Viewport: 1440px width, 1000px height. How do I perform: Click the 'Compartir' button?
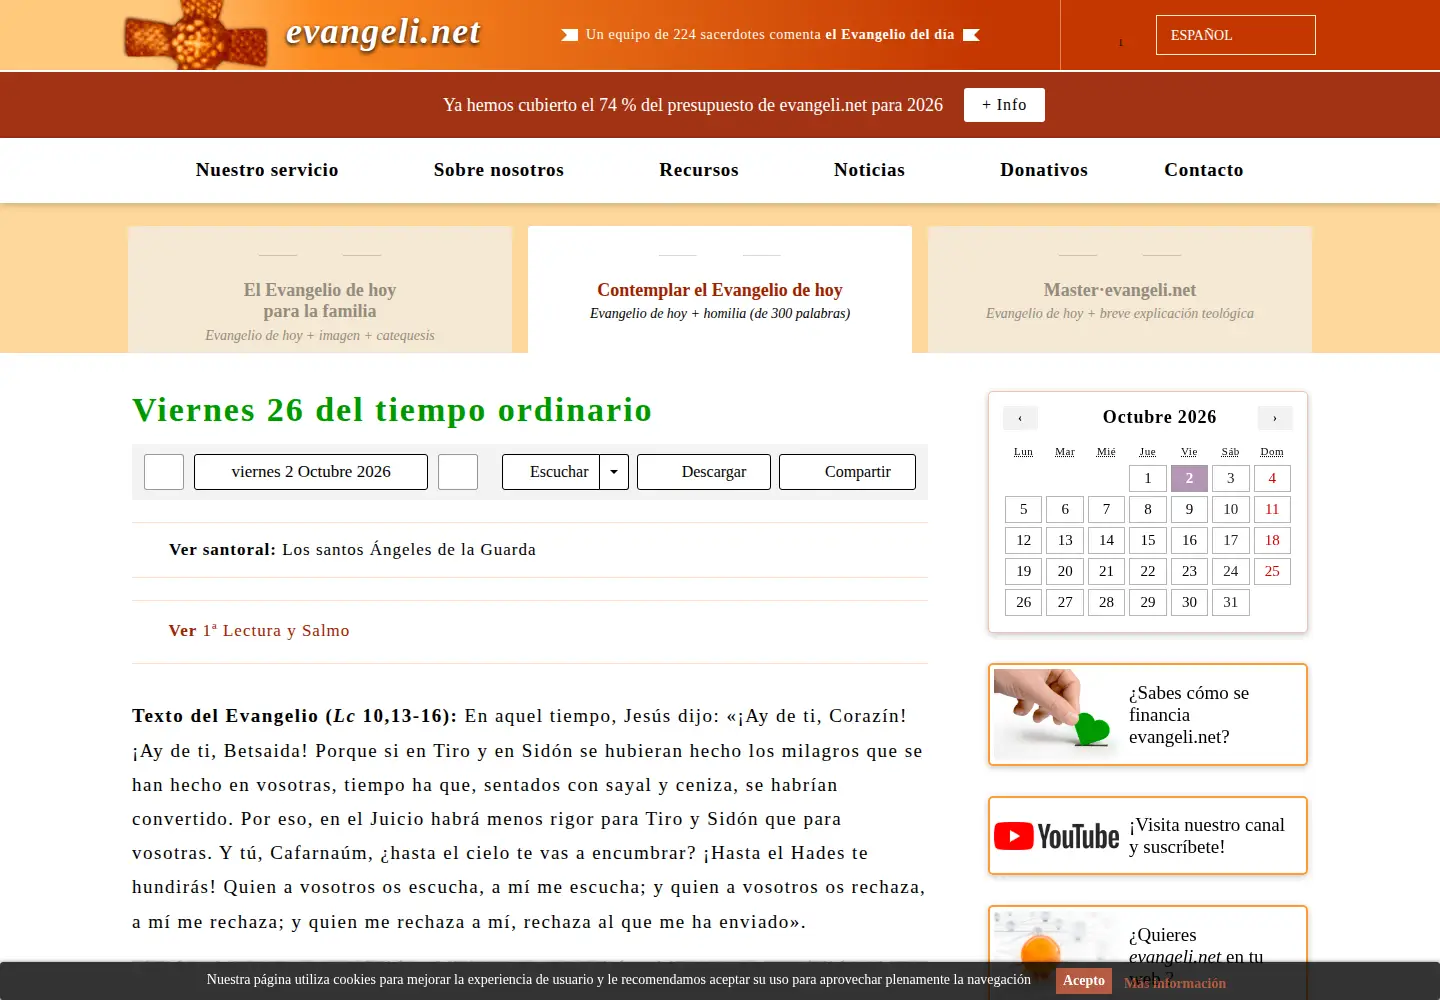pos(847,472)
